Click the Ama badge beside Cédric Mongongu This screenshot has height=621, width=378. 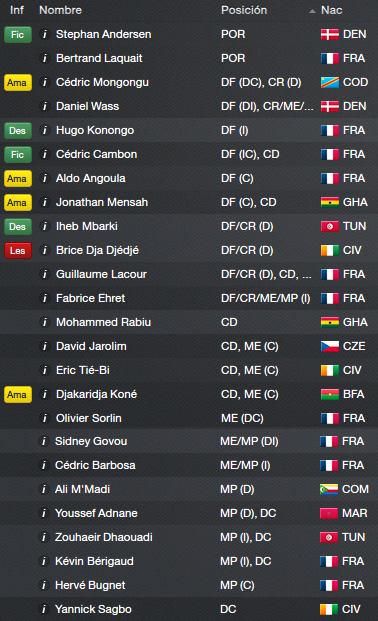18,83
